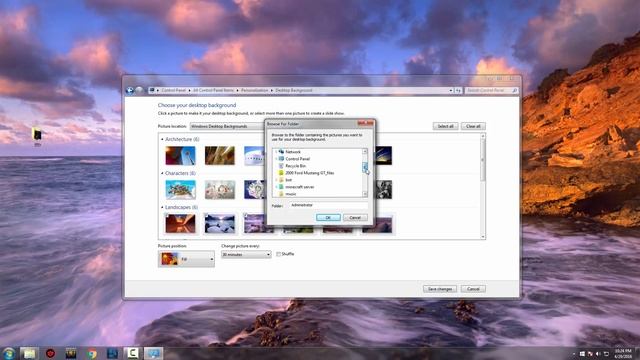This screenshot has height=360, width=640.
Task: Click the wallpaper list scroll down arrow
Action: coord(483,237)
